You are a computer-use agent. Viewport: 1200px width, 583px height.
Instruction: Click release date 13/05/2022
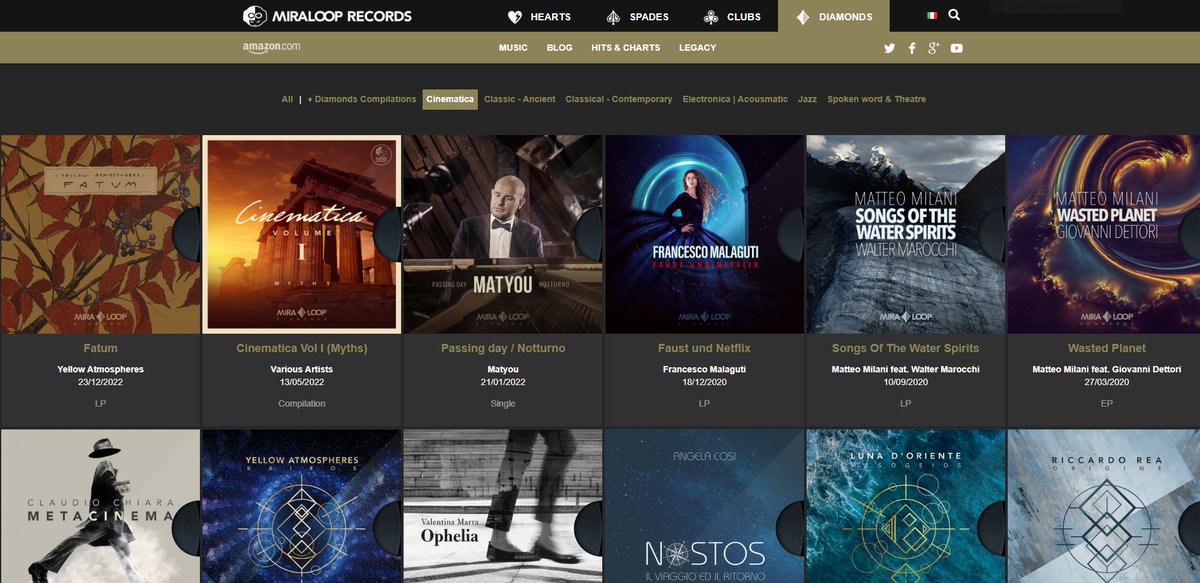point(302,381)
